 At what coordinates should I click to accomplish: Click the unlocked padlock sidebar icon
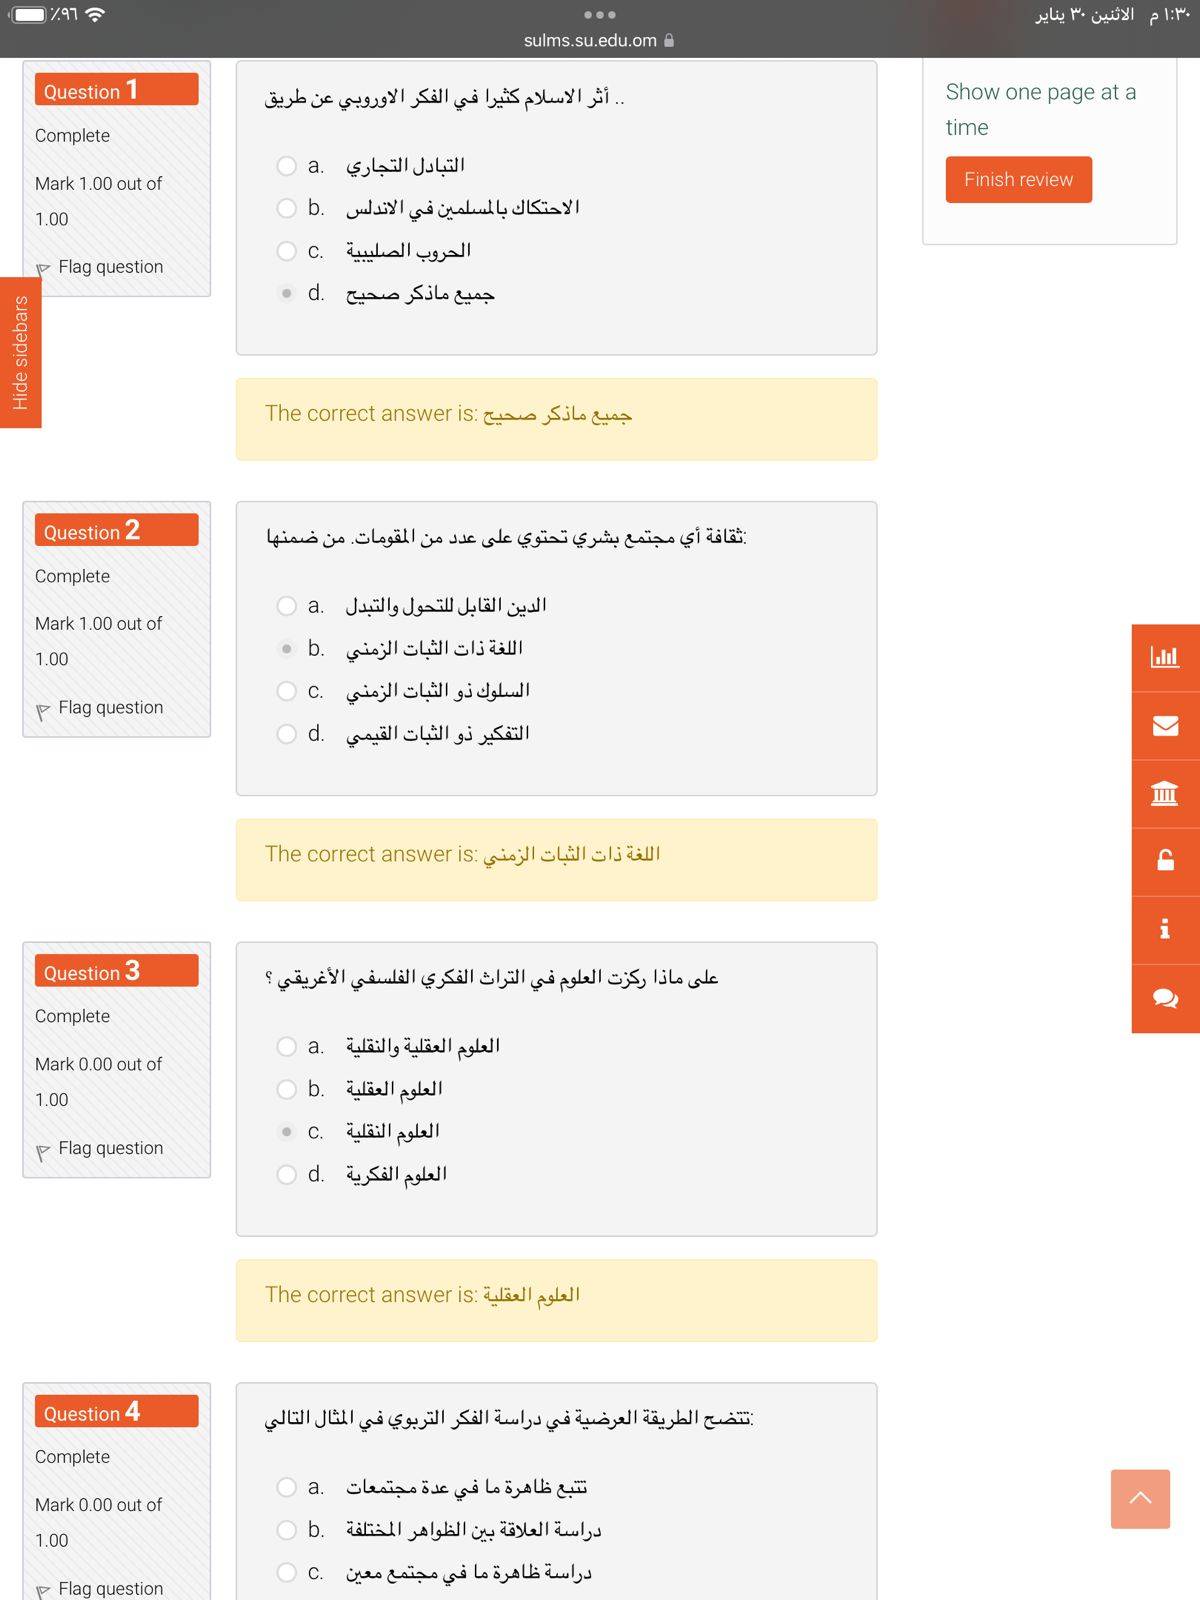pyautogui.click(x=1165, y=861)
